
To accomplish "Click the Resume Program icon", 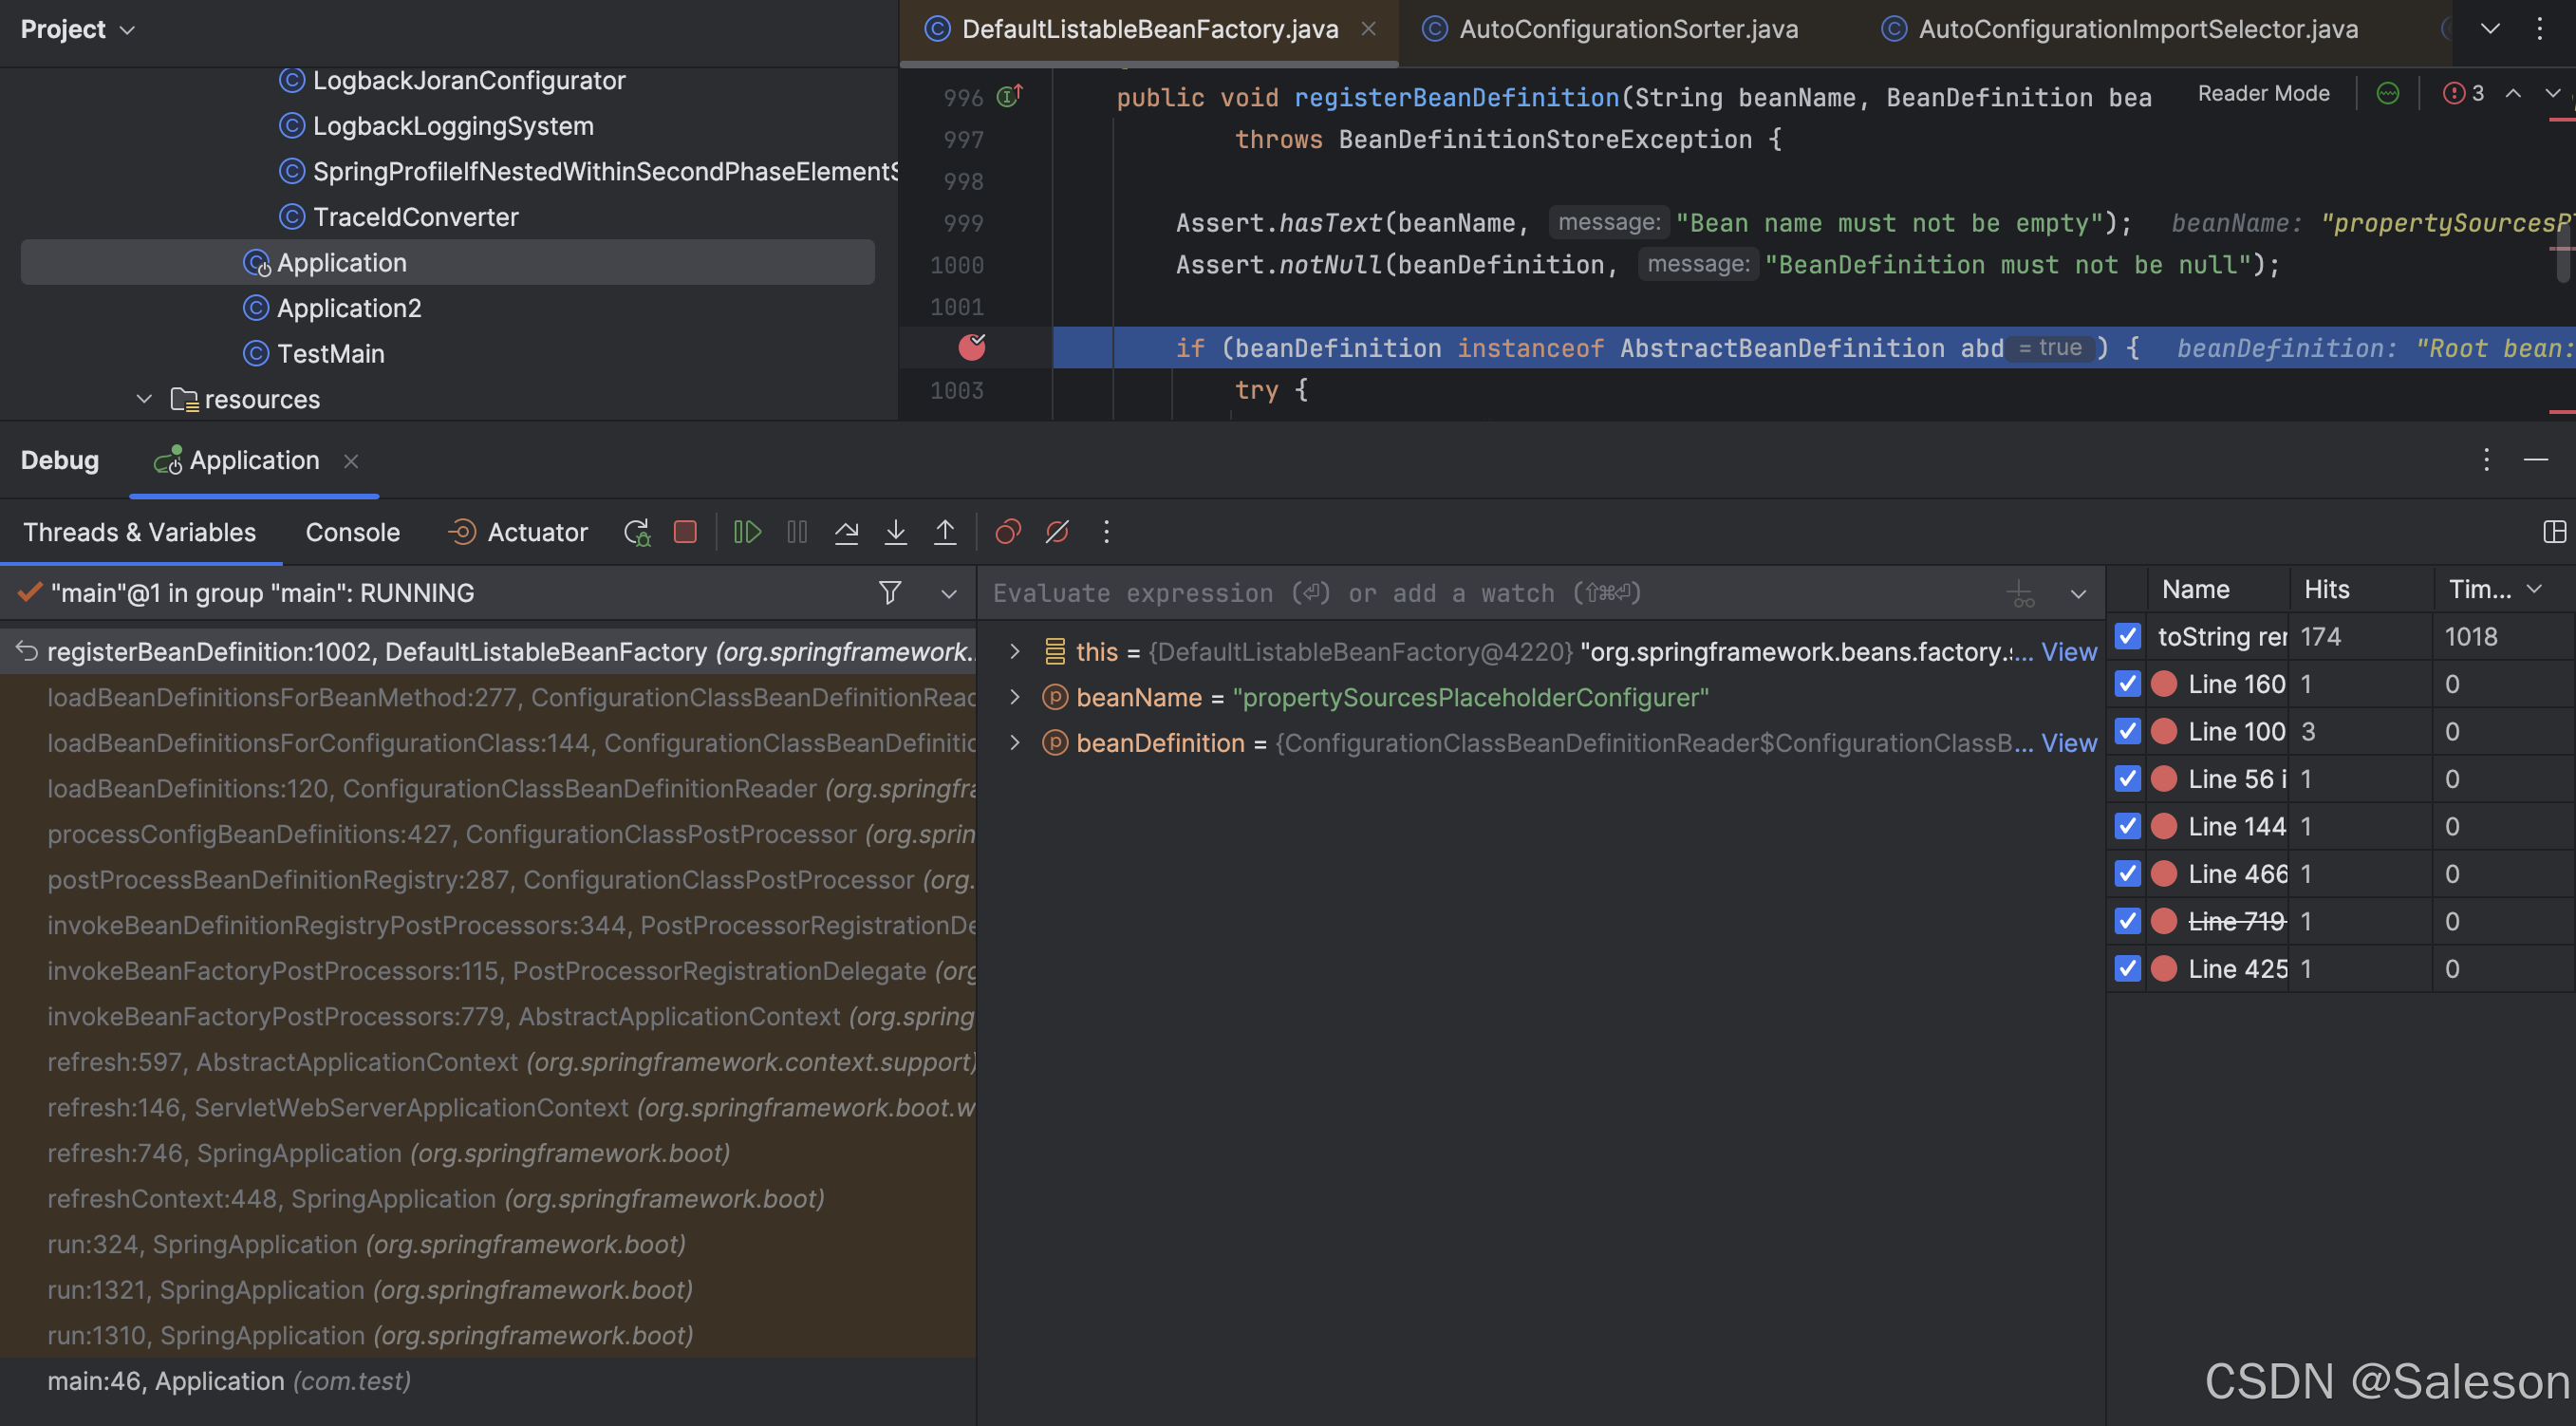I will pos(746,531).
